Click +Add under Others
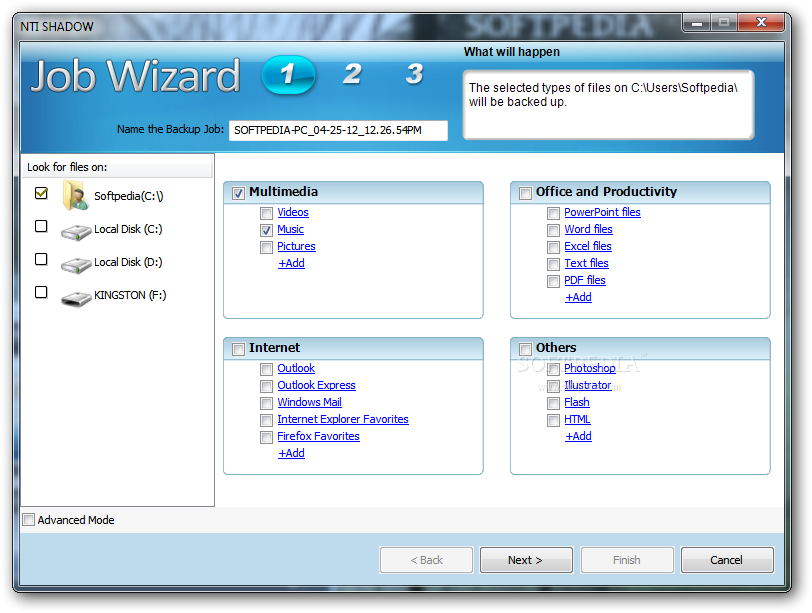 coord(578,436)
